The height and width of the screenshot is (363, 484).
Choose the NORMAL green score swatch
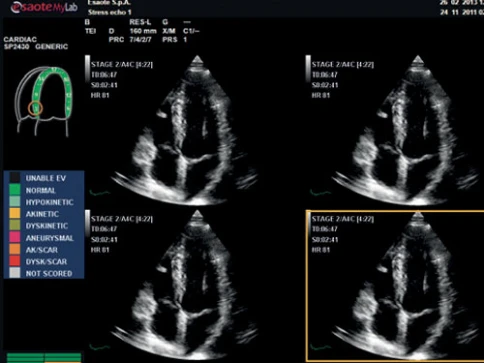(14, 190)
